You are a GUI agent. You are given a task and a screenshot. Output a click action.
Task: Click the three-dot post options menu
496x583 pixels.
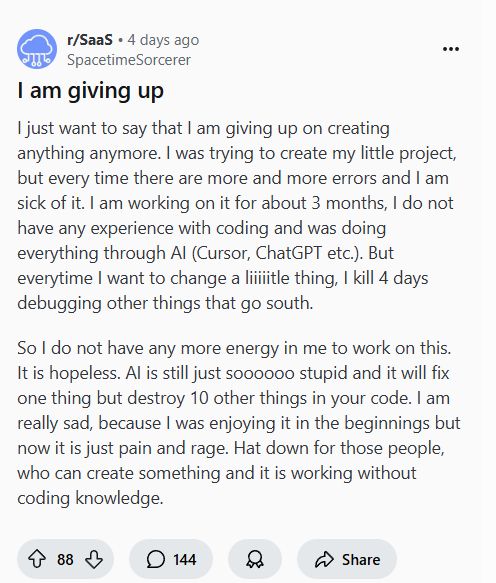point(451,49)
